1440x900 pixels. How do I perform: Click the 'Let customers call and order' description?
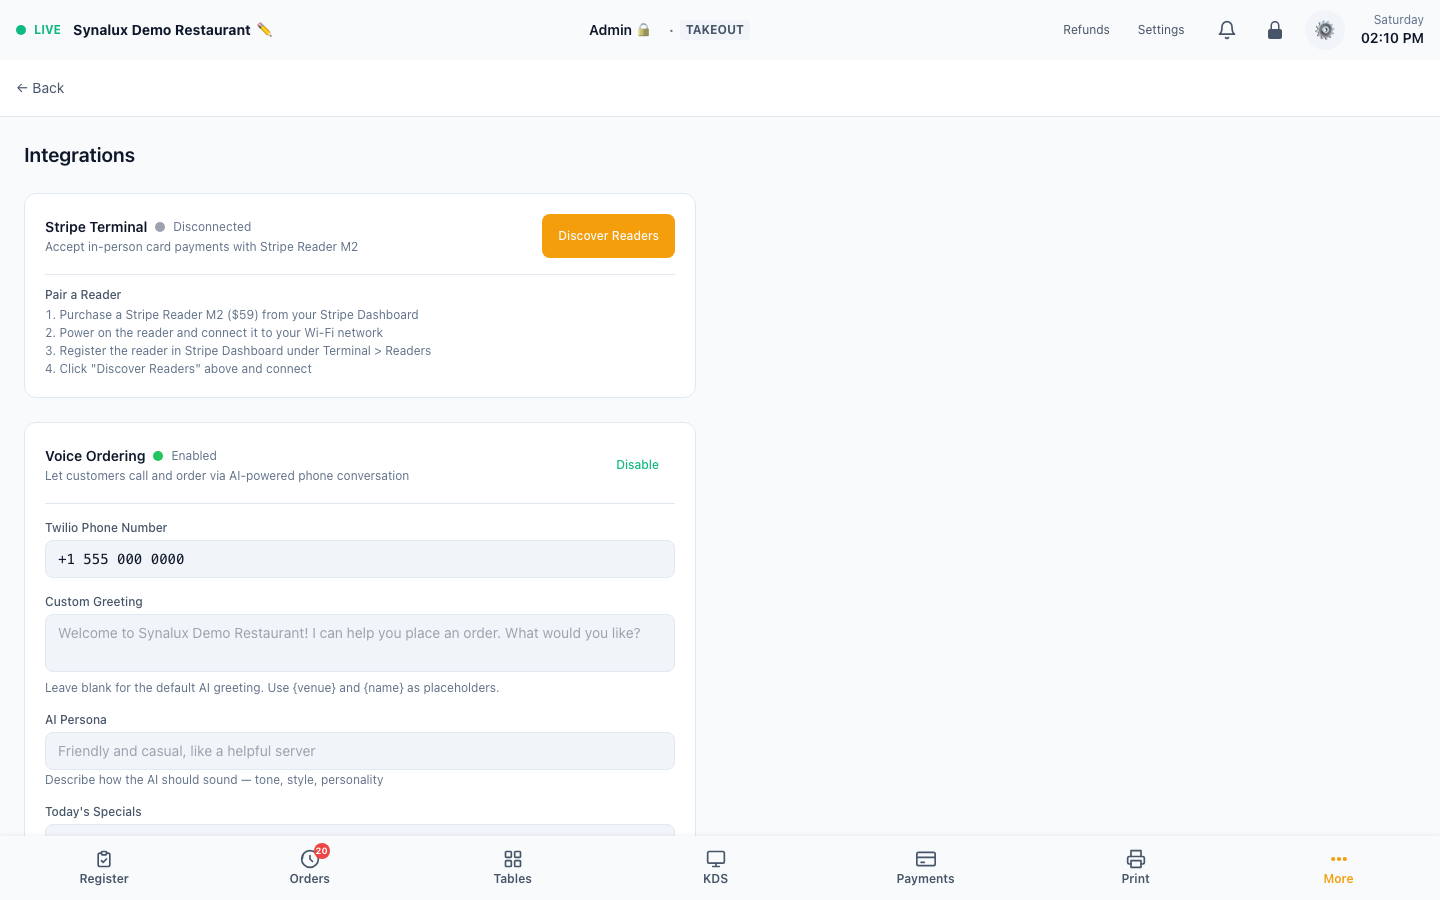coord(227,476)
